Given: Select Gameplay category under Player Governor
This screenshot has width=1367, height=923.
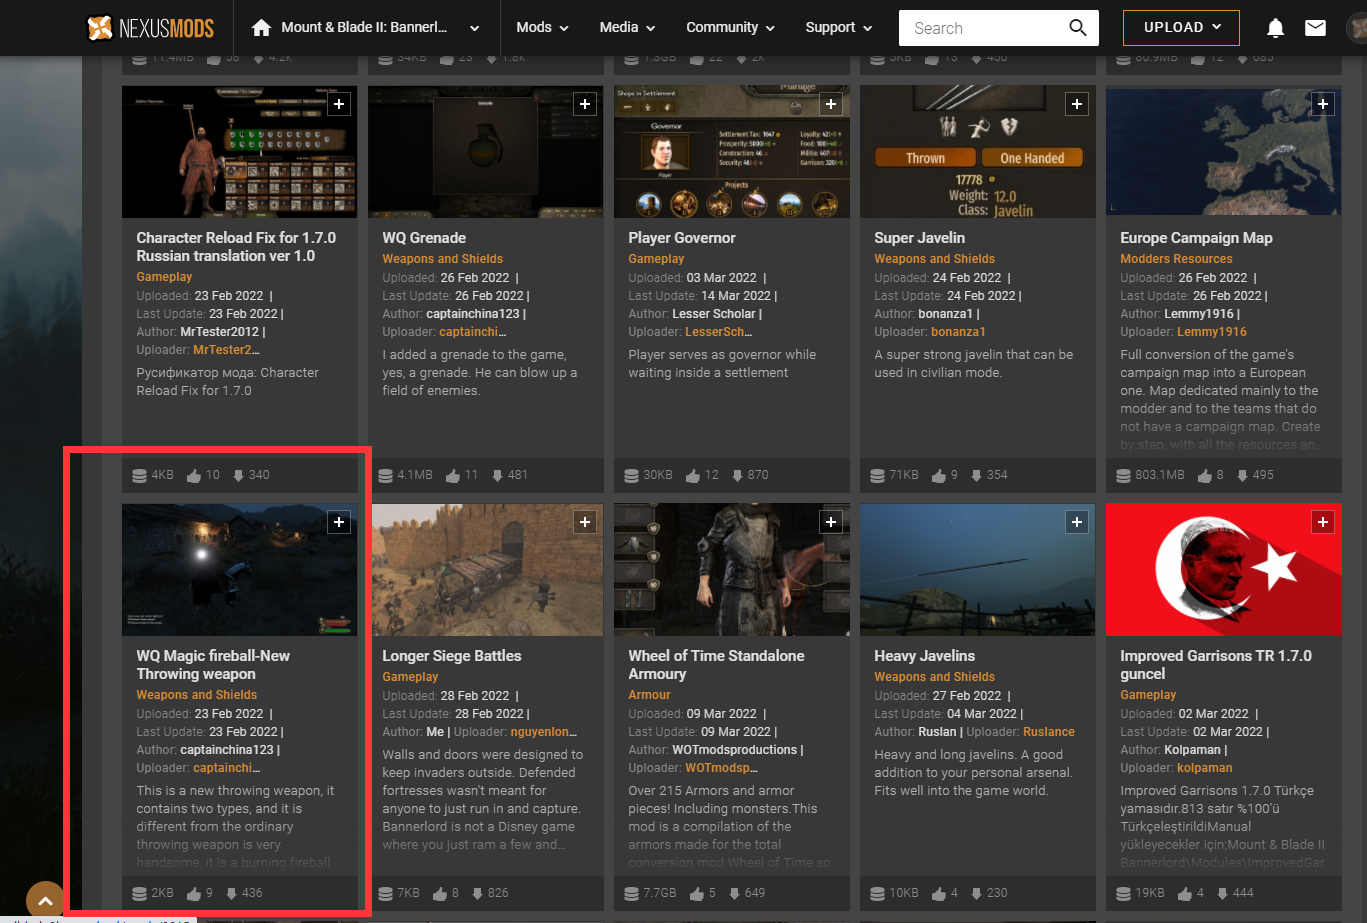Looking at the screenshot, I should tap(656, 259).
